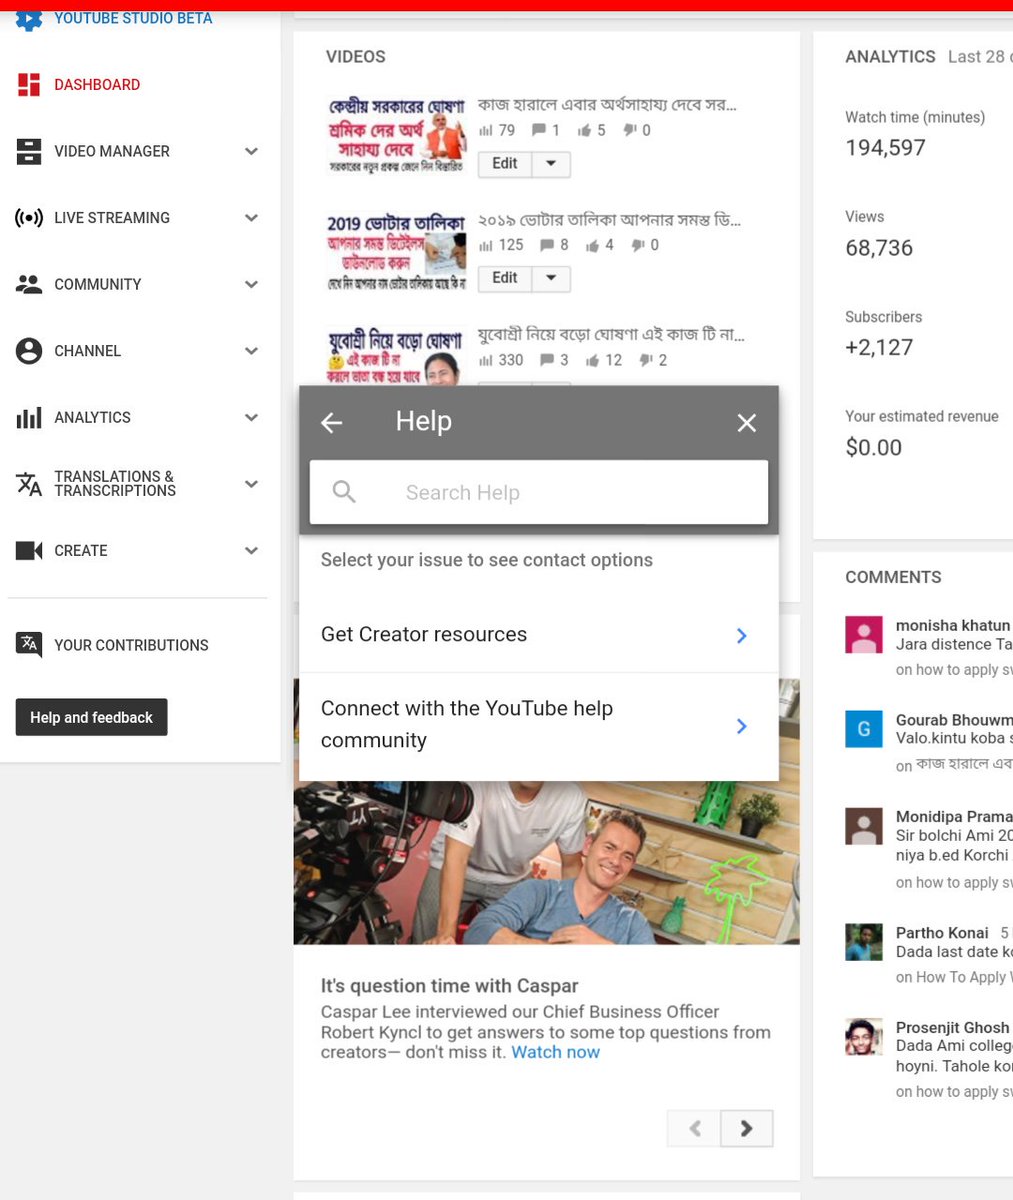Open Edit dropdown arrow for first video
1013x1200 pixels.
(551, 164)
